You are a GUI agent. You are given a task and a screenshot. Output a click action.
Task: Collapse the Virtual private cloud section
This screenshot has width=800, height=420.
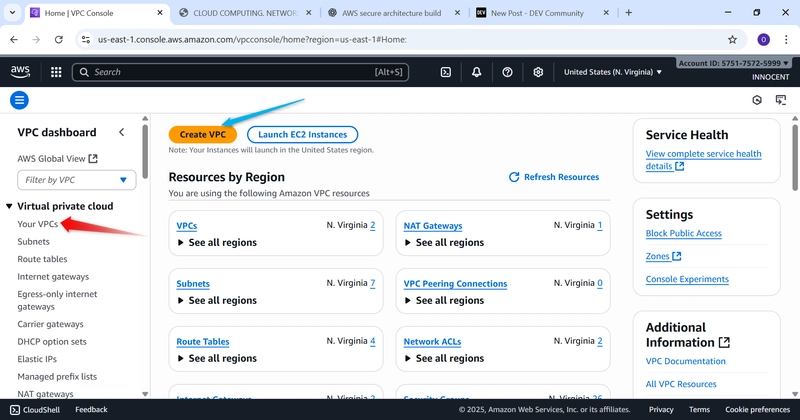(9, 206)
